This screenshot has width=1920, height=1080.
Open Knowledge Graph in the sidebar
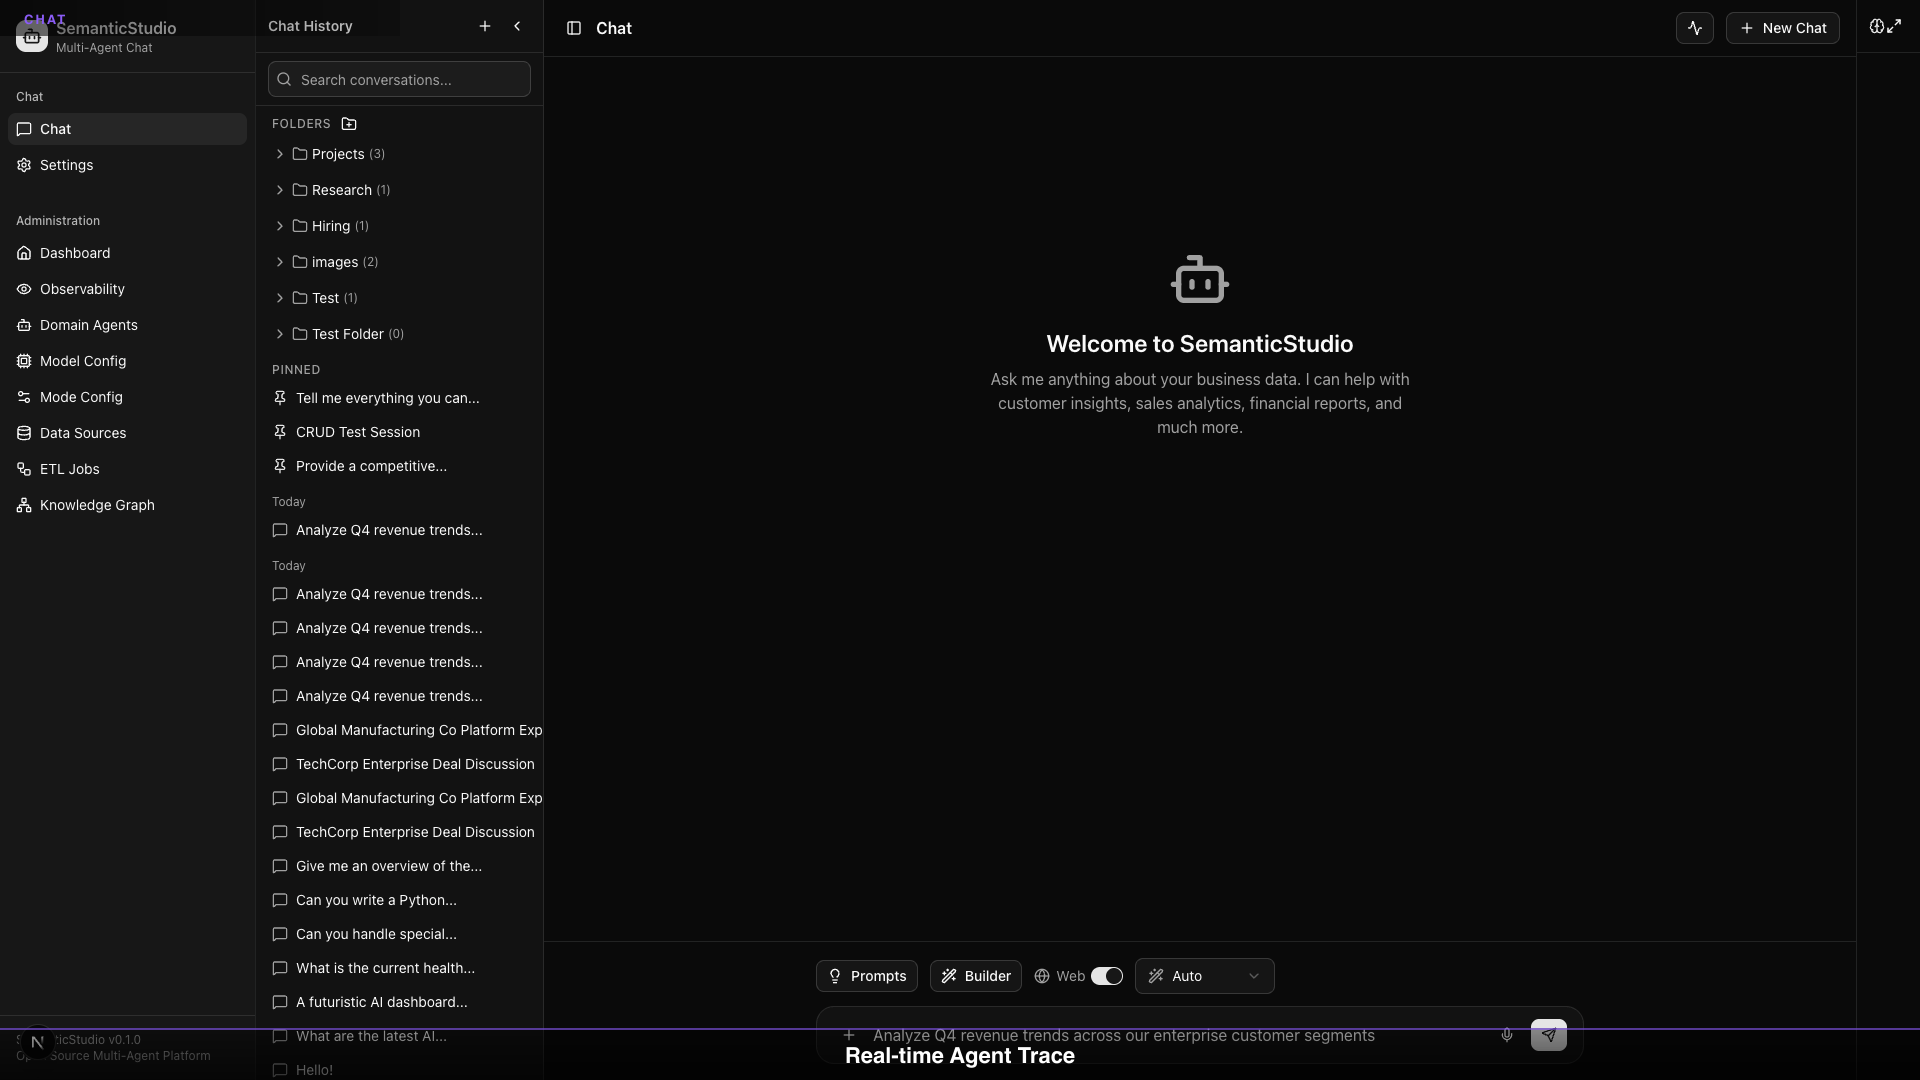click(97, 505)
